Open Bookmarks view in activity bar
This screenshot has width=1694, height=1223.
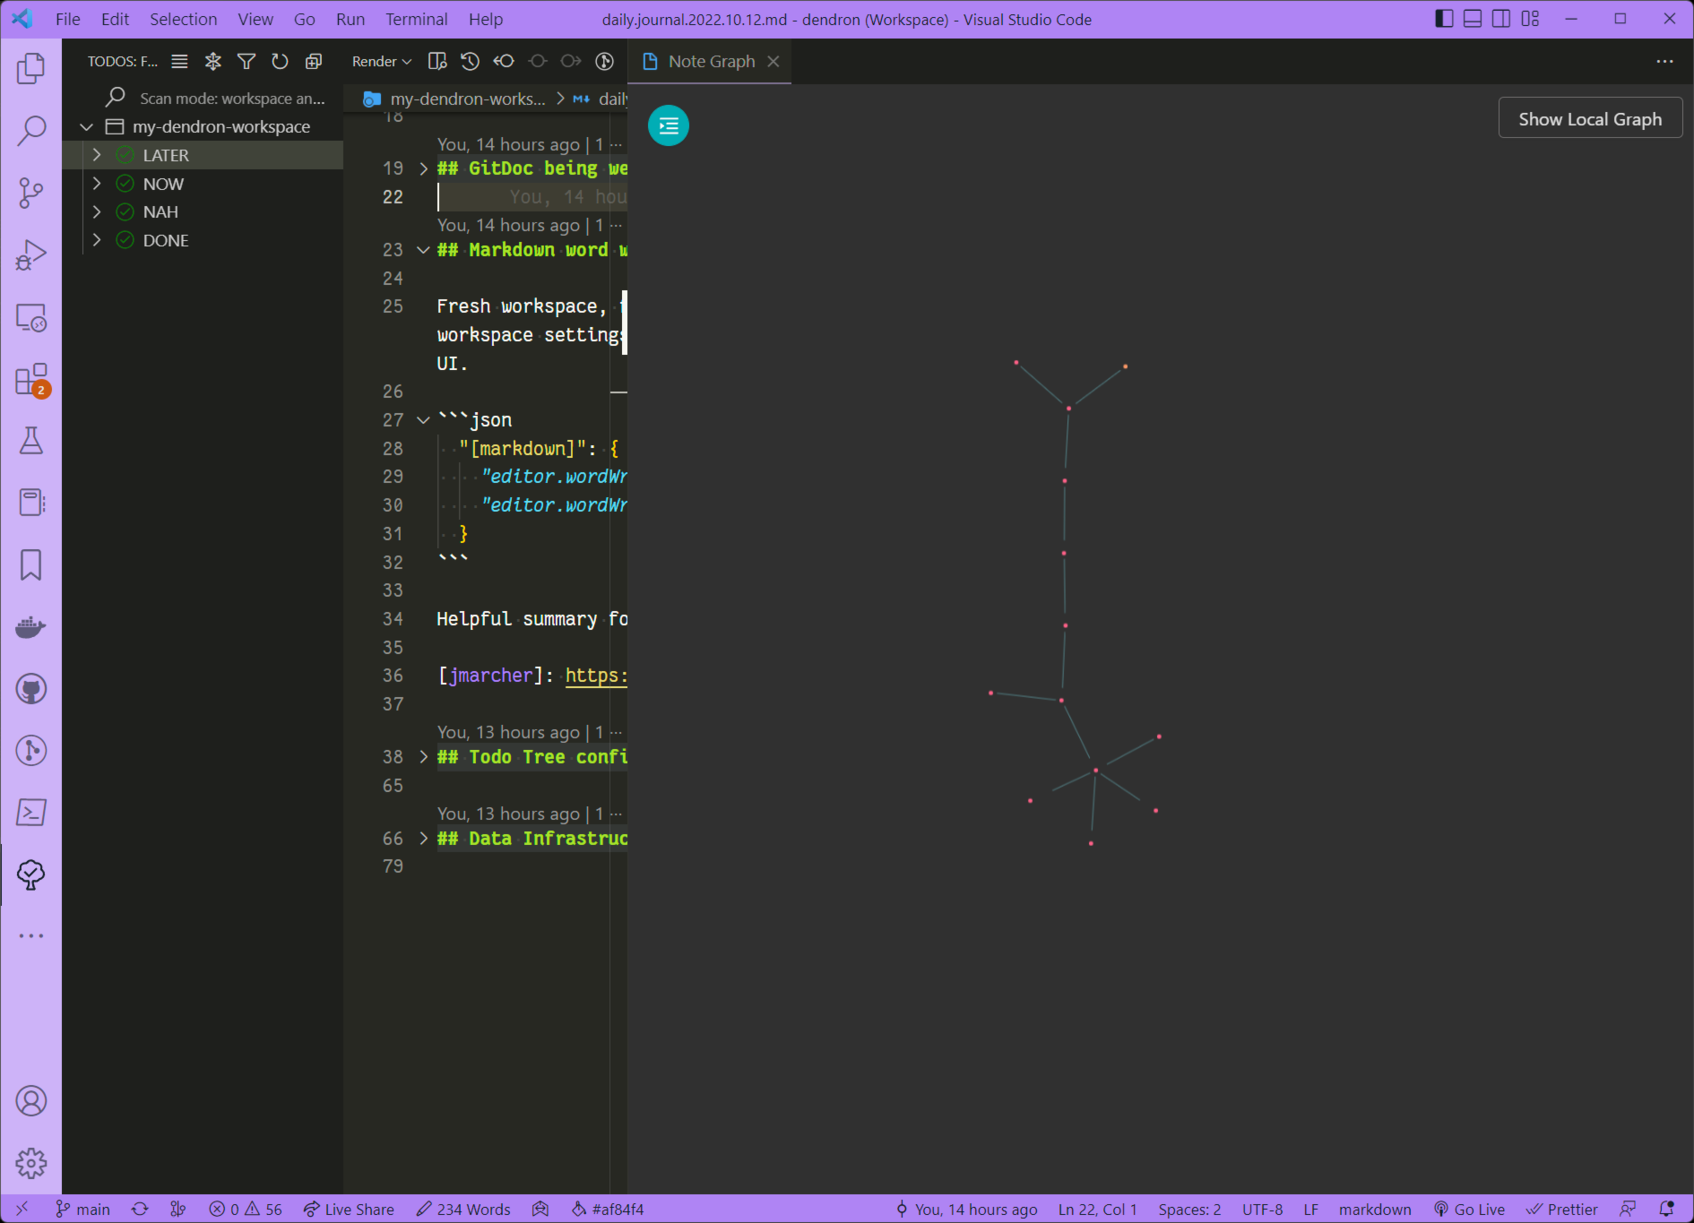point(31,565)
